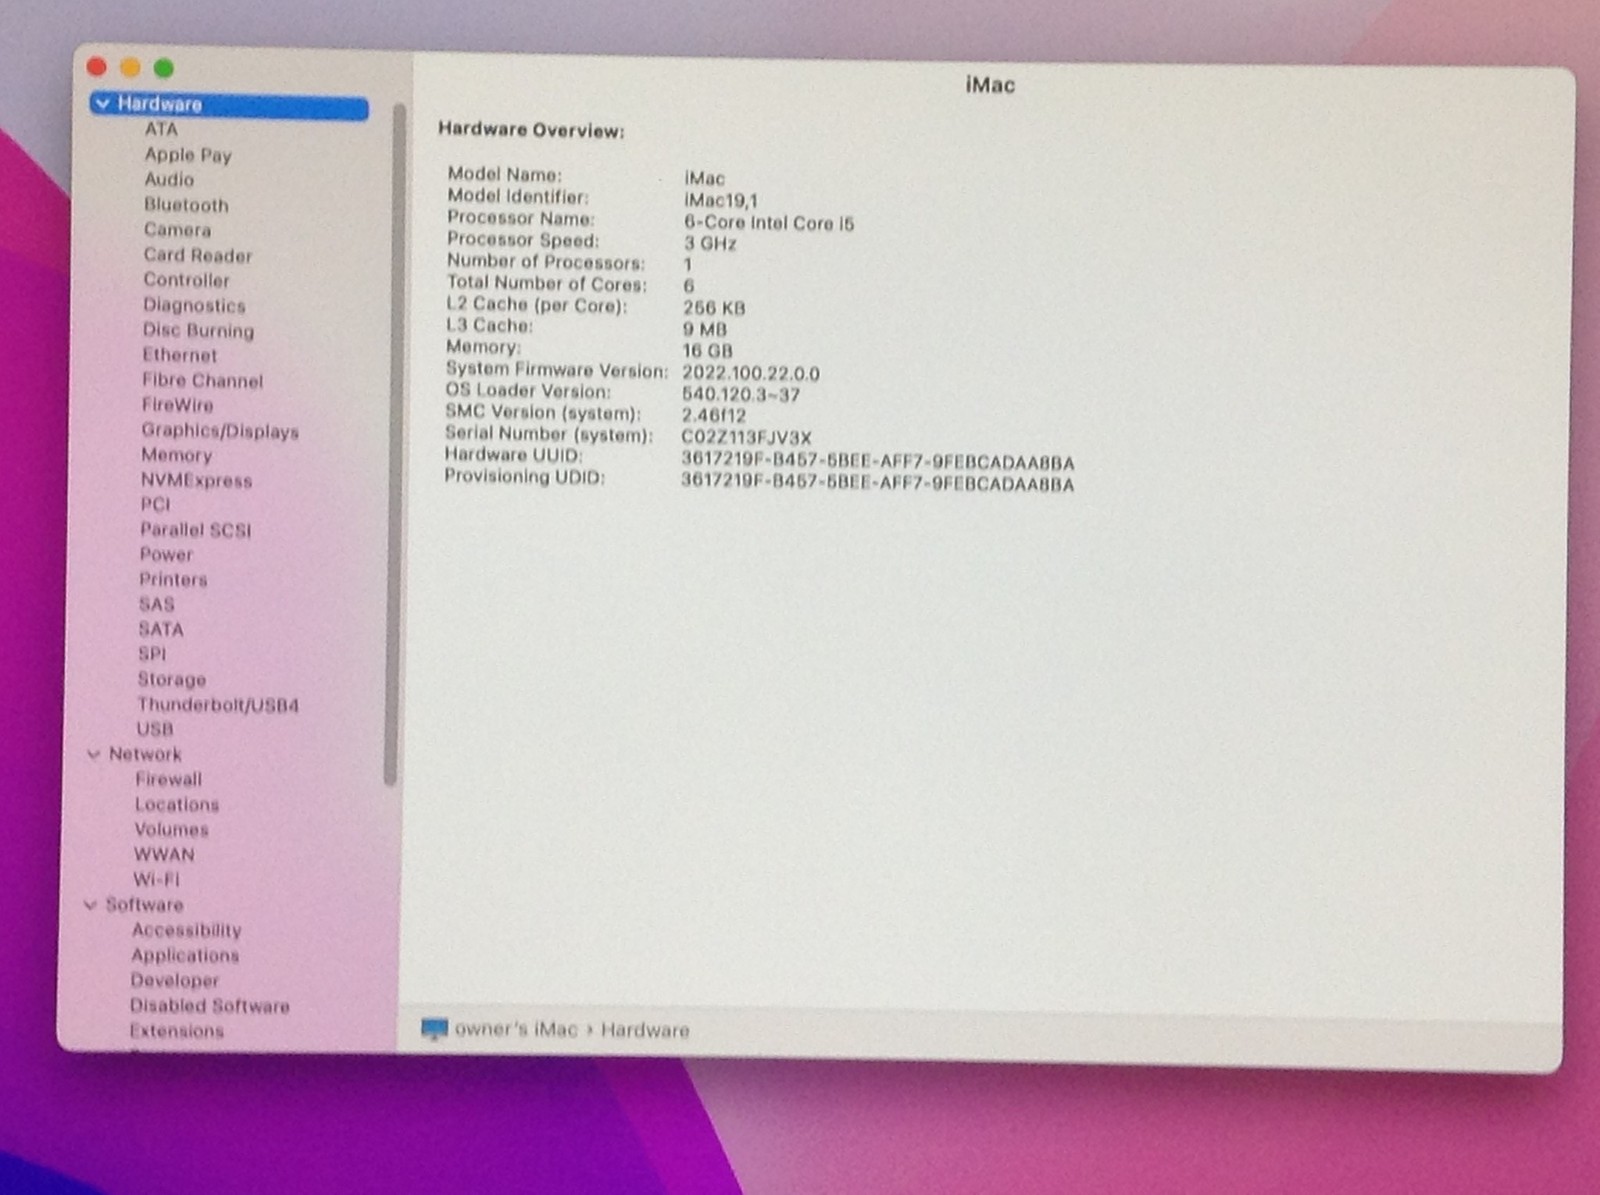Collapse the Network section chevron
This screenshot has width=1600, height=1195.
(x=94, y=754)
